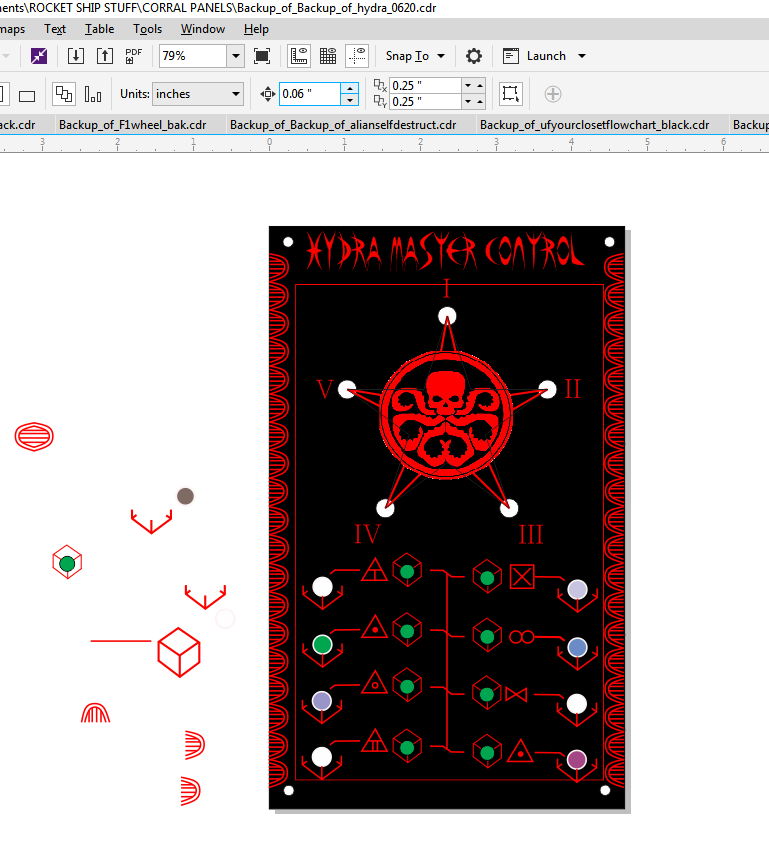Click the nudge distance arrows icon

(268, 94)
